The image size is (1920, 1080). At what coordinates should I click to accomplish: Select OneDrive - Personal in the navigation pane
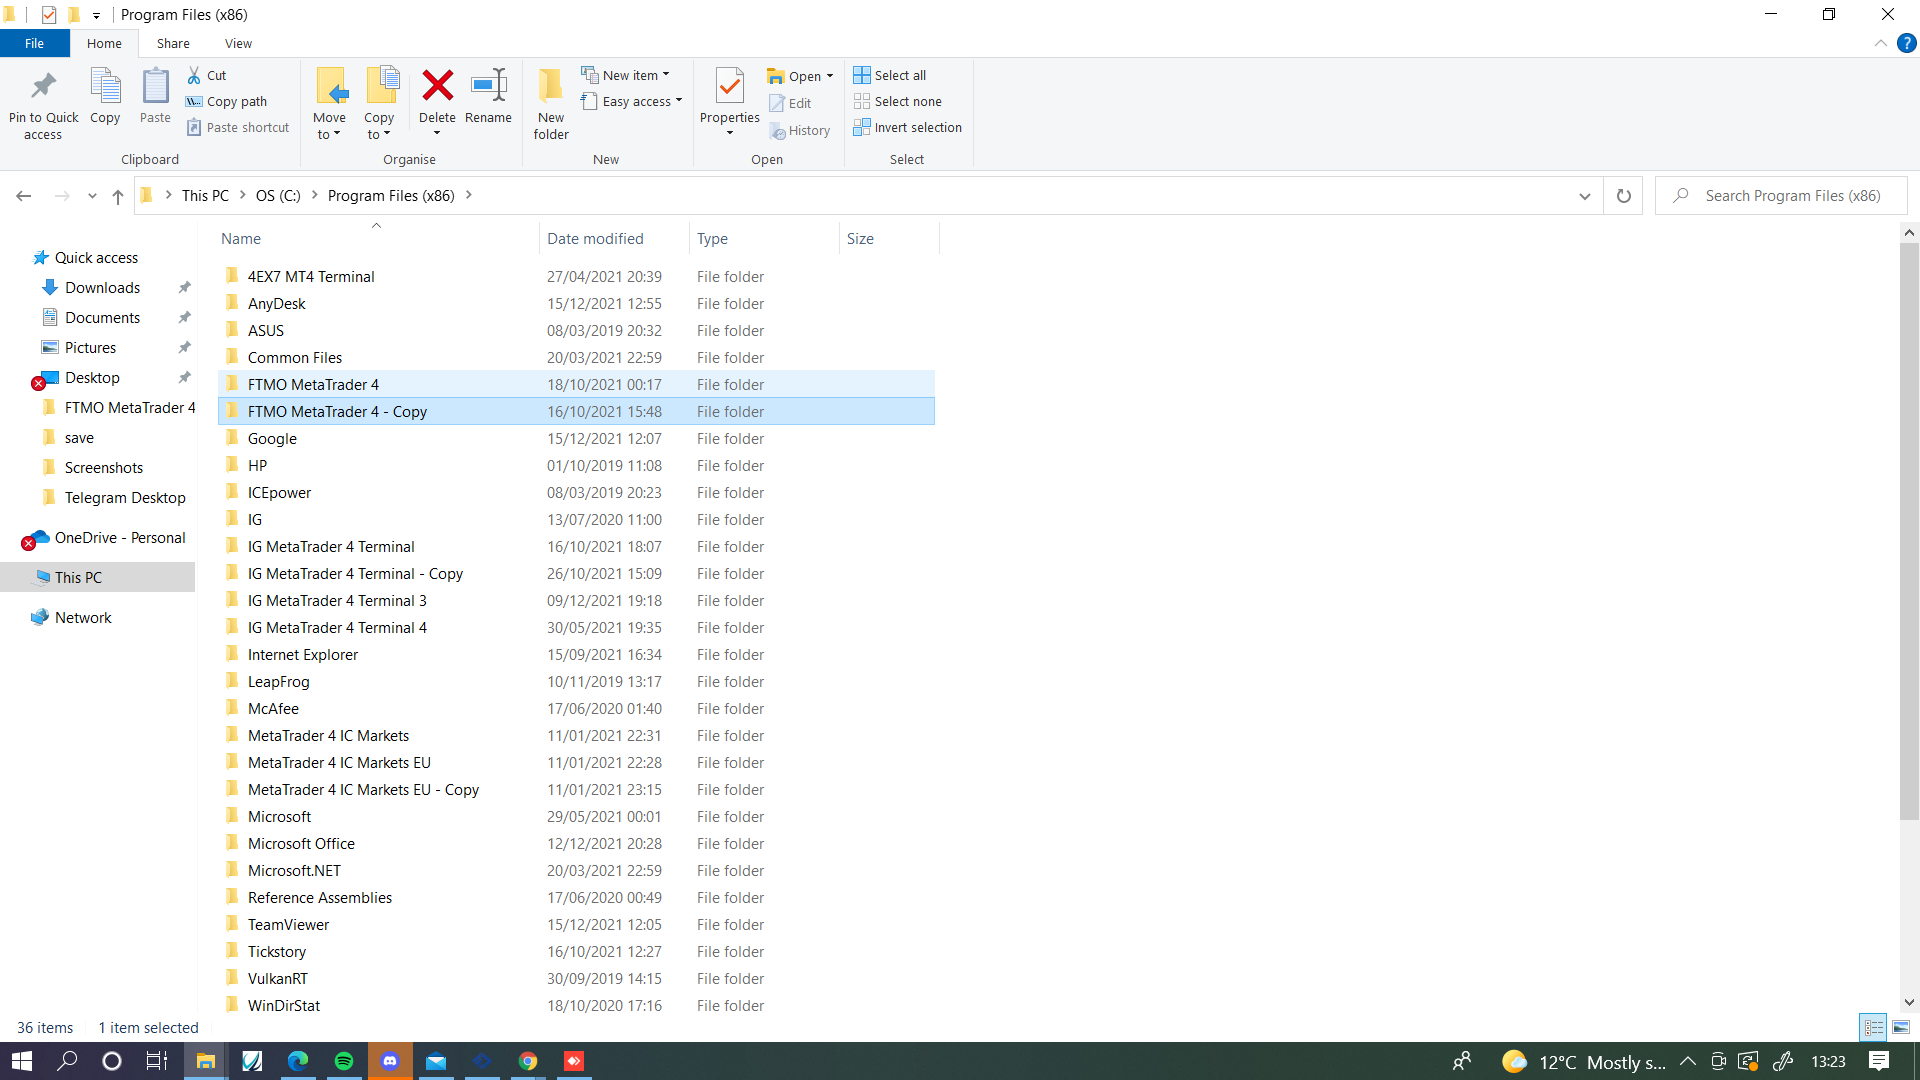(x=120, y=537)
